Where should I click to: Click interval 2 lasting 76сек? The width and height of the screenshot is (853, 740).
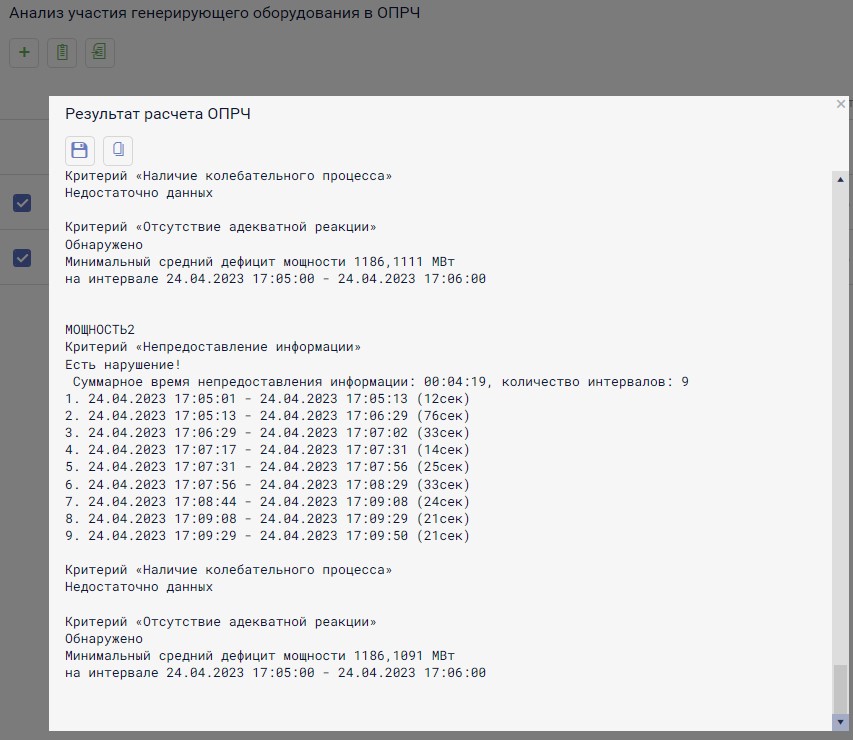268,416
